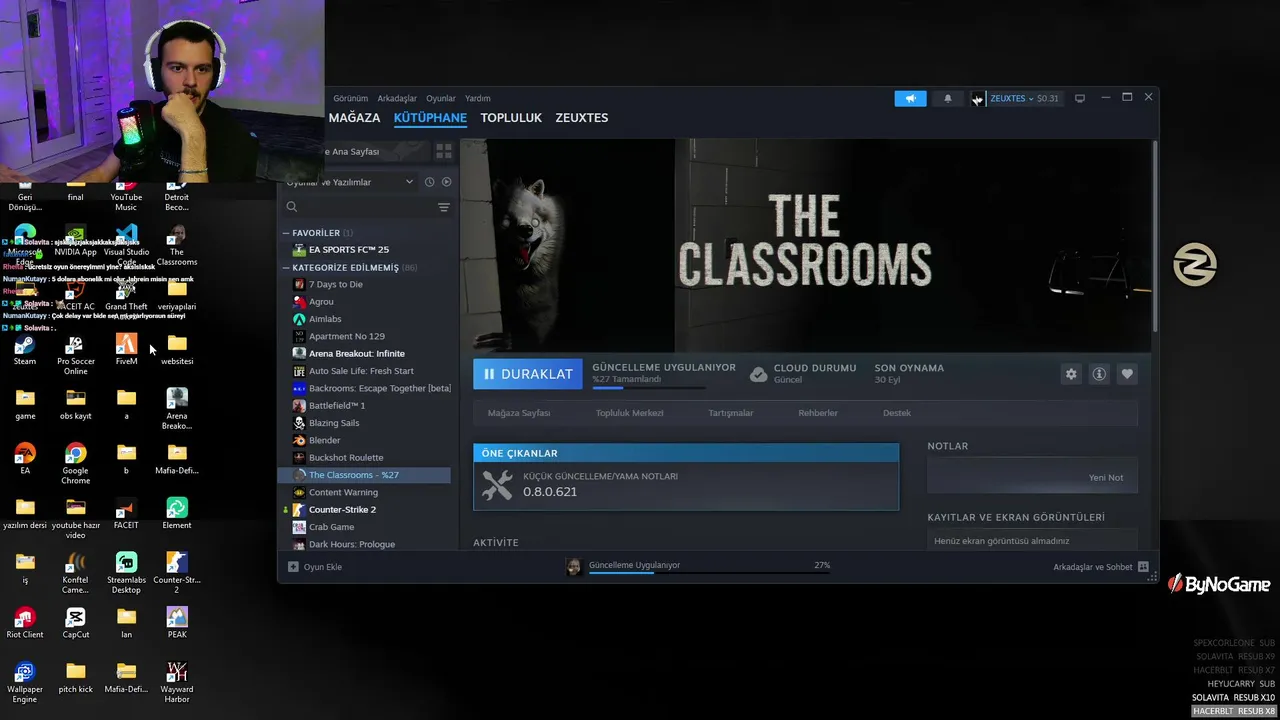The height and width of the screenshot is (720, 1280).
Task: Collapse the FAVORİLER category
Action: tap(286, 233)
